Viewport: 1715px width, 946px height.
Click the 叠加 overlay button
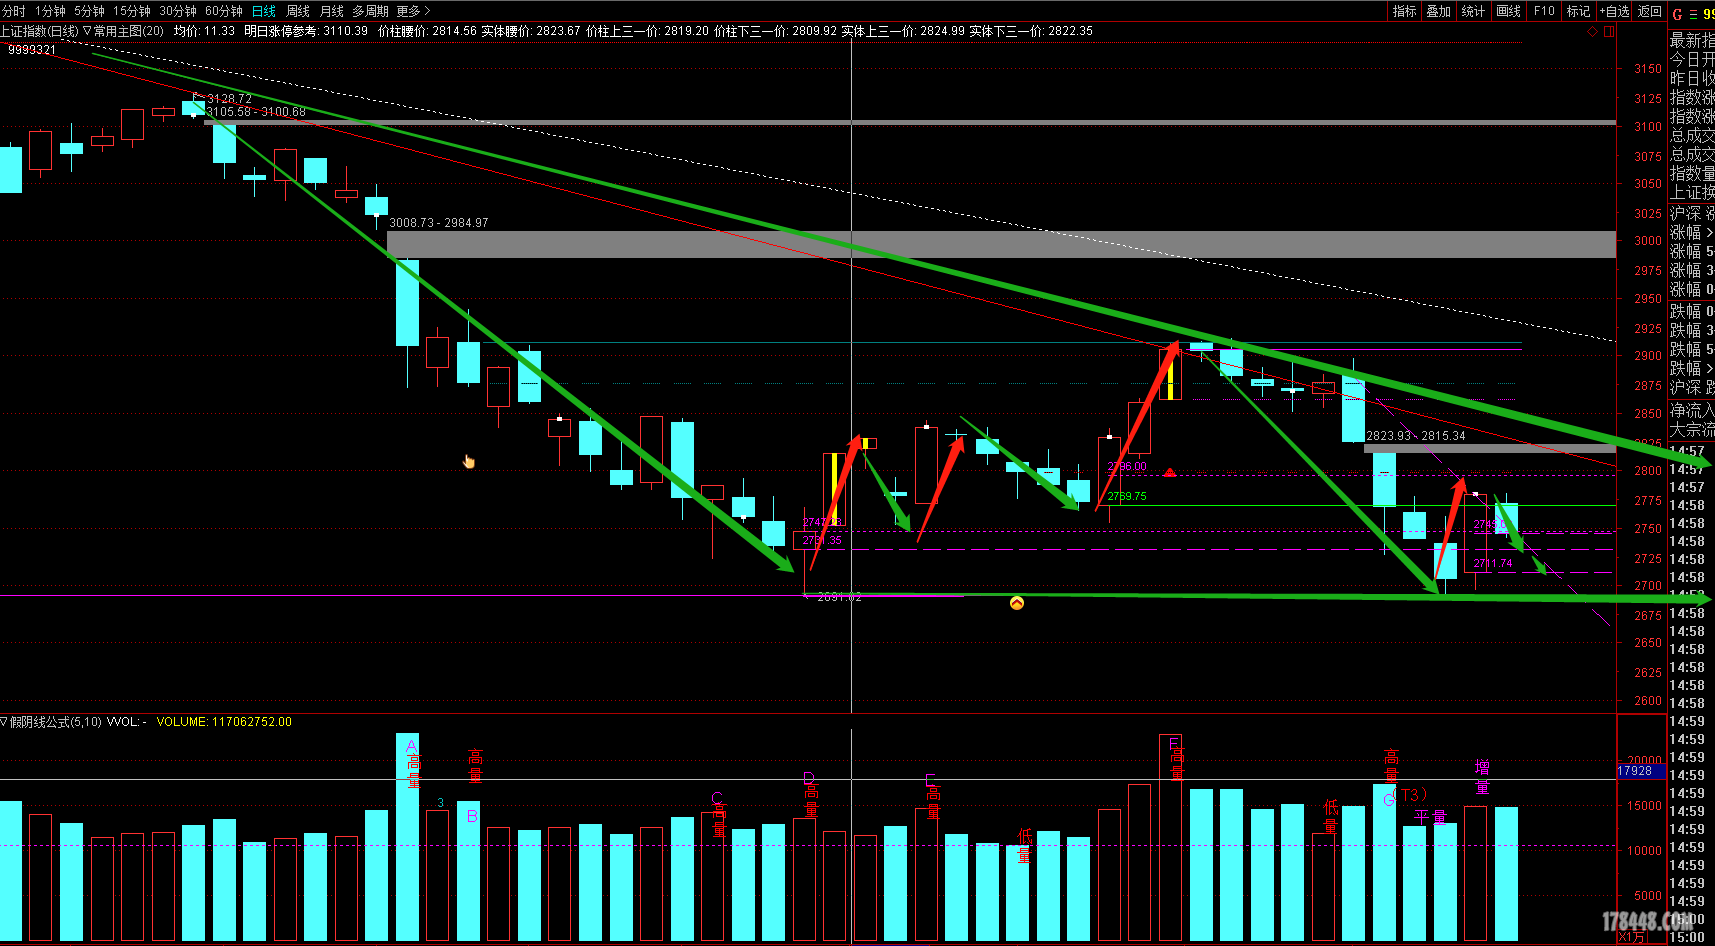coord(1439,11)
